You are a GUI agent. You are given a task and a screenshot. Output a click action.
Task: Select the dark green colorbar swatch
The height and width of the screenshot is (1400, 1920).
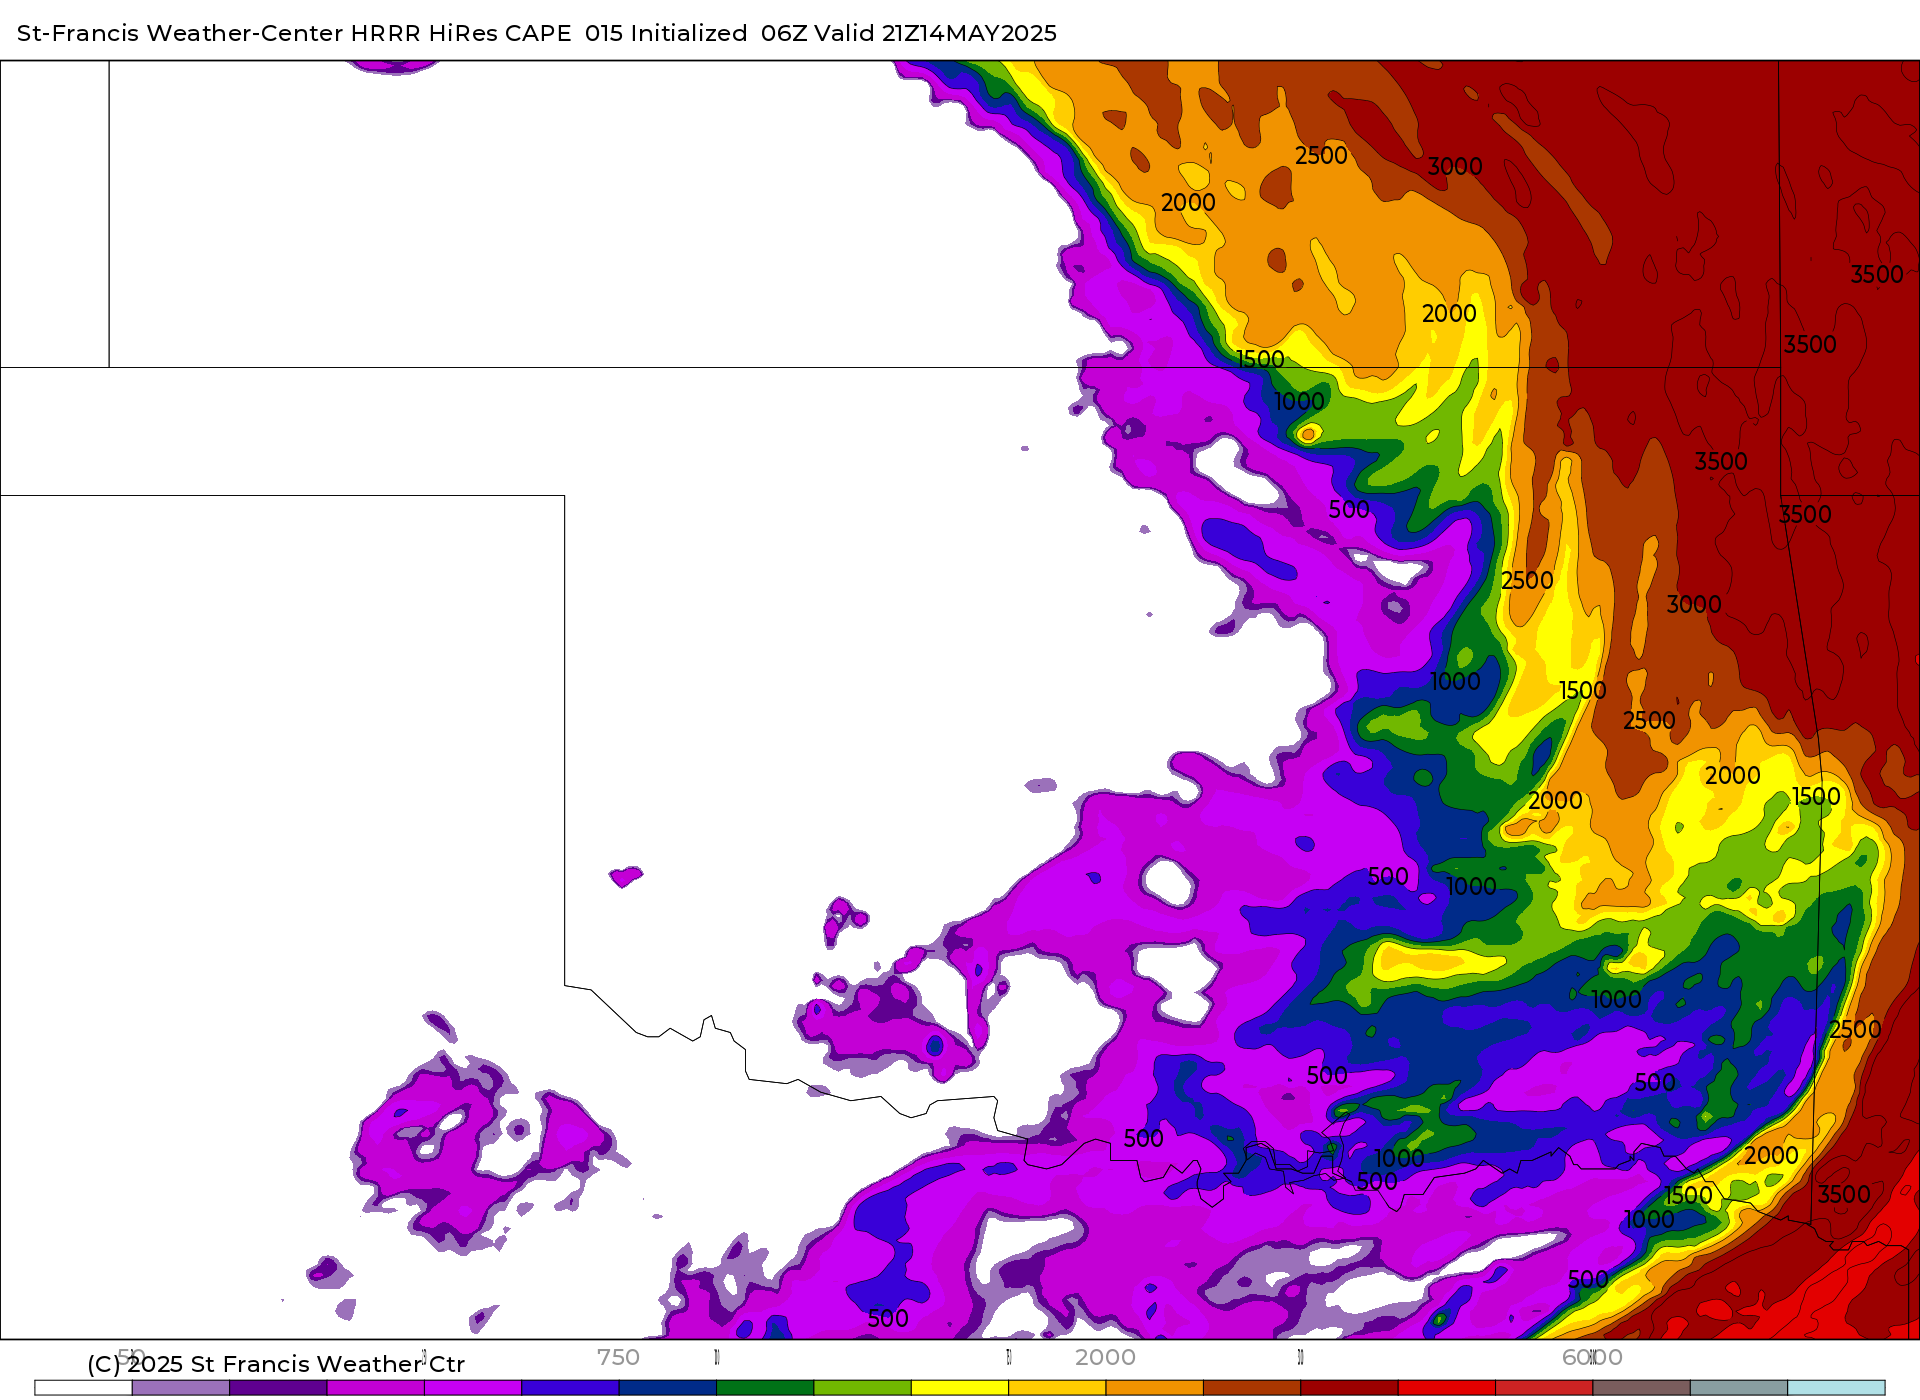click(765, 1388)
